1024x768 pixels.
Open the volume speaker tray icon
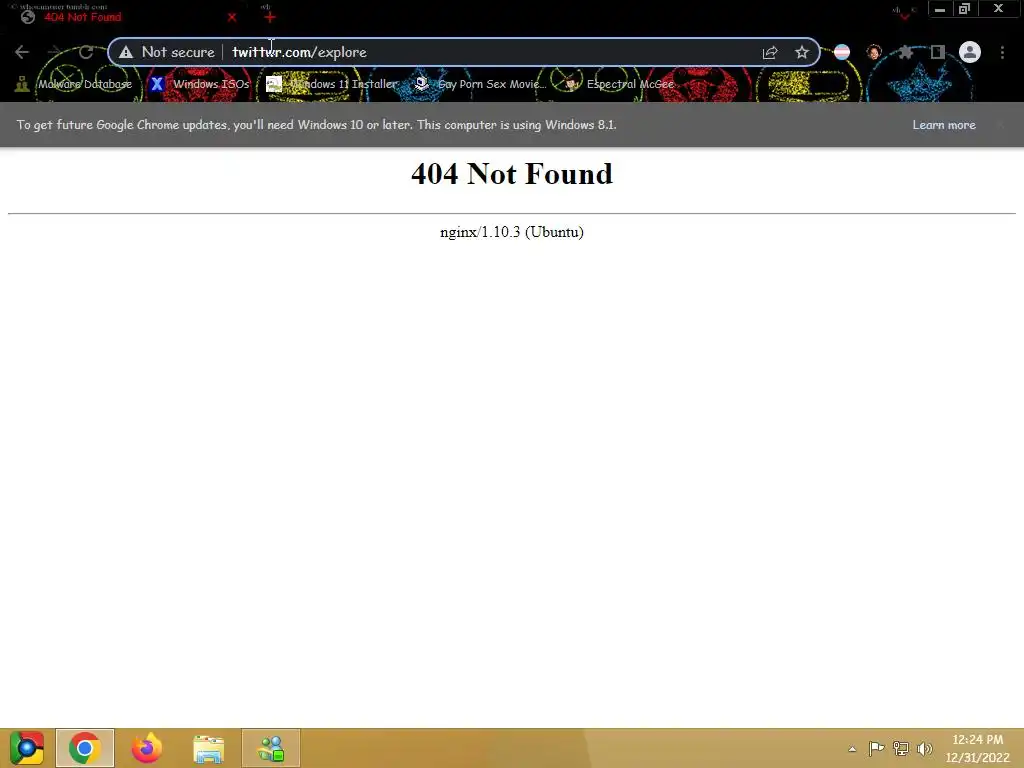coord(924,749)
